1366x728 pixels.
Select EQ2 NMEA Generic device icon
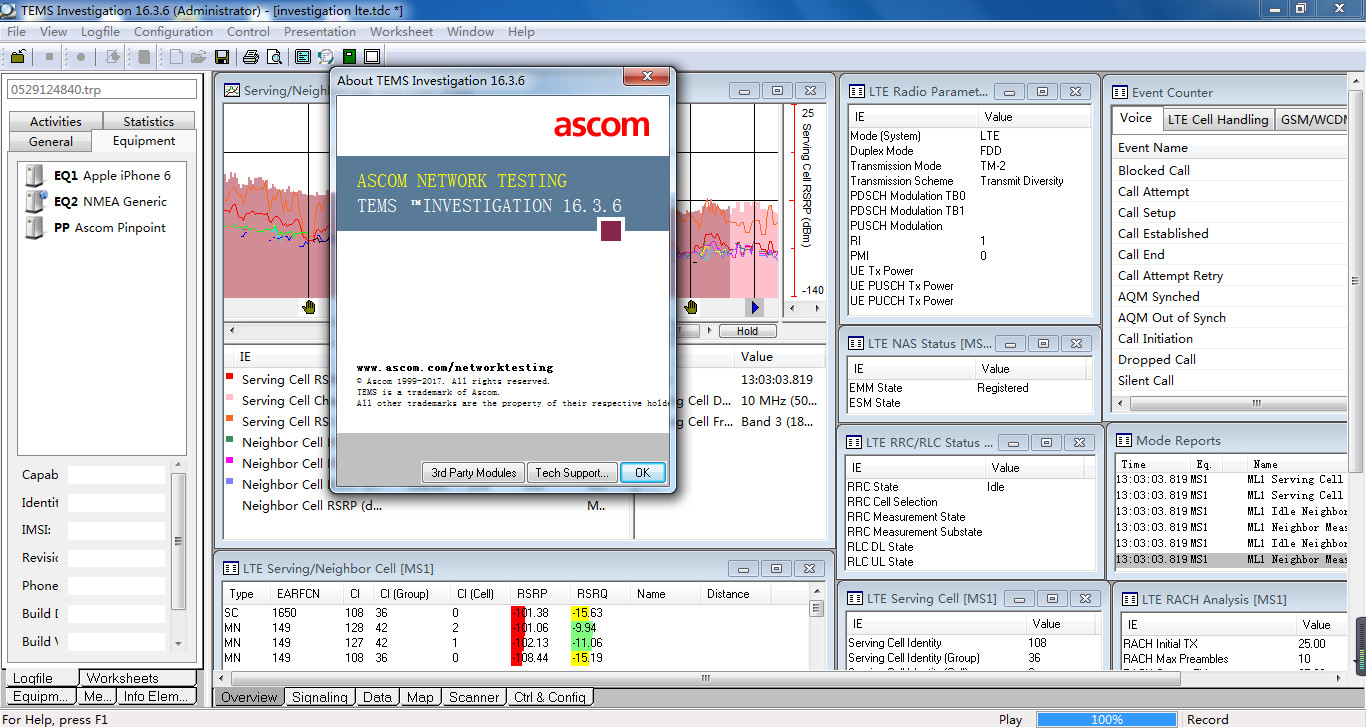[35, 202]
